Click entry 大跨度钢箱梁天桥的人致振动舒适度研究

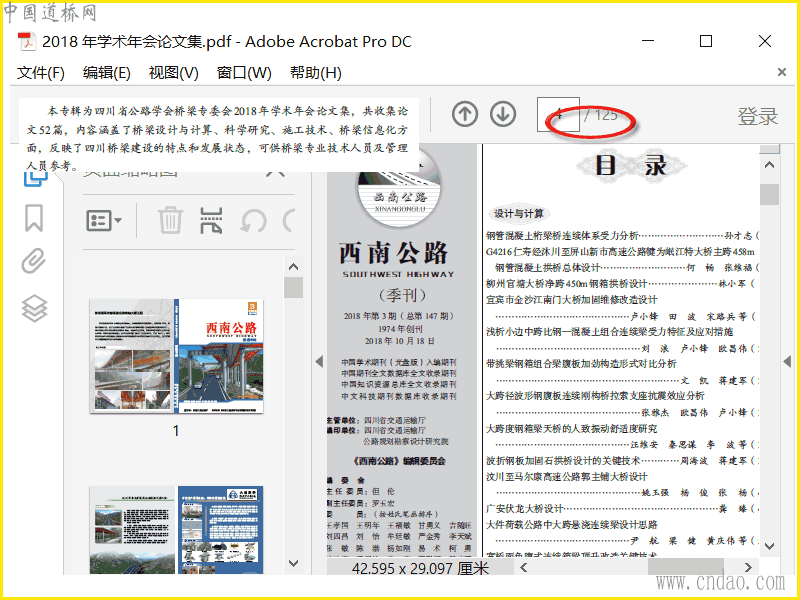(x=571, y=429)
